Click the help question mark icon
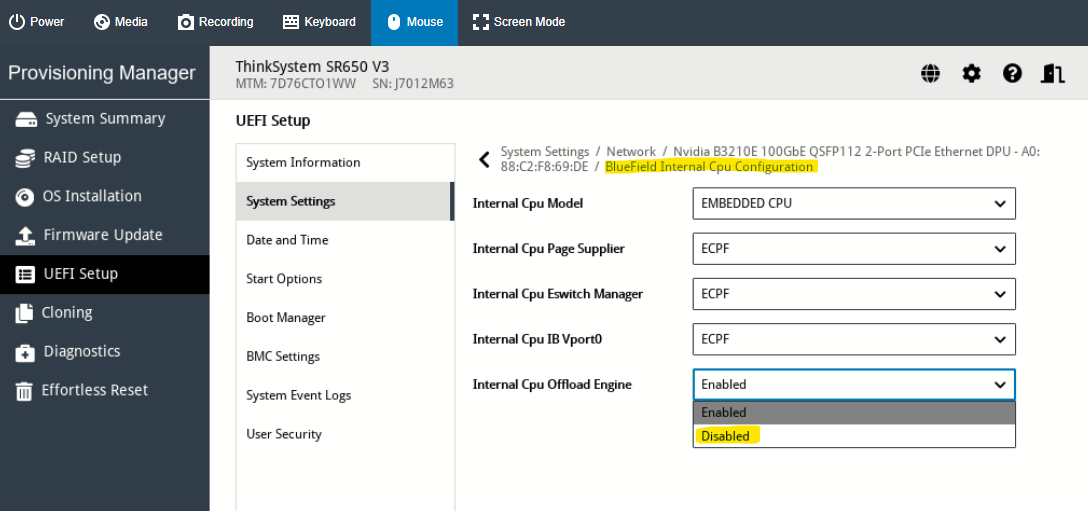Image resolution: width=1088 pixels, height=511 pixels. [1012, 73]
